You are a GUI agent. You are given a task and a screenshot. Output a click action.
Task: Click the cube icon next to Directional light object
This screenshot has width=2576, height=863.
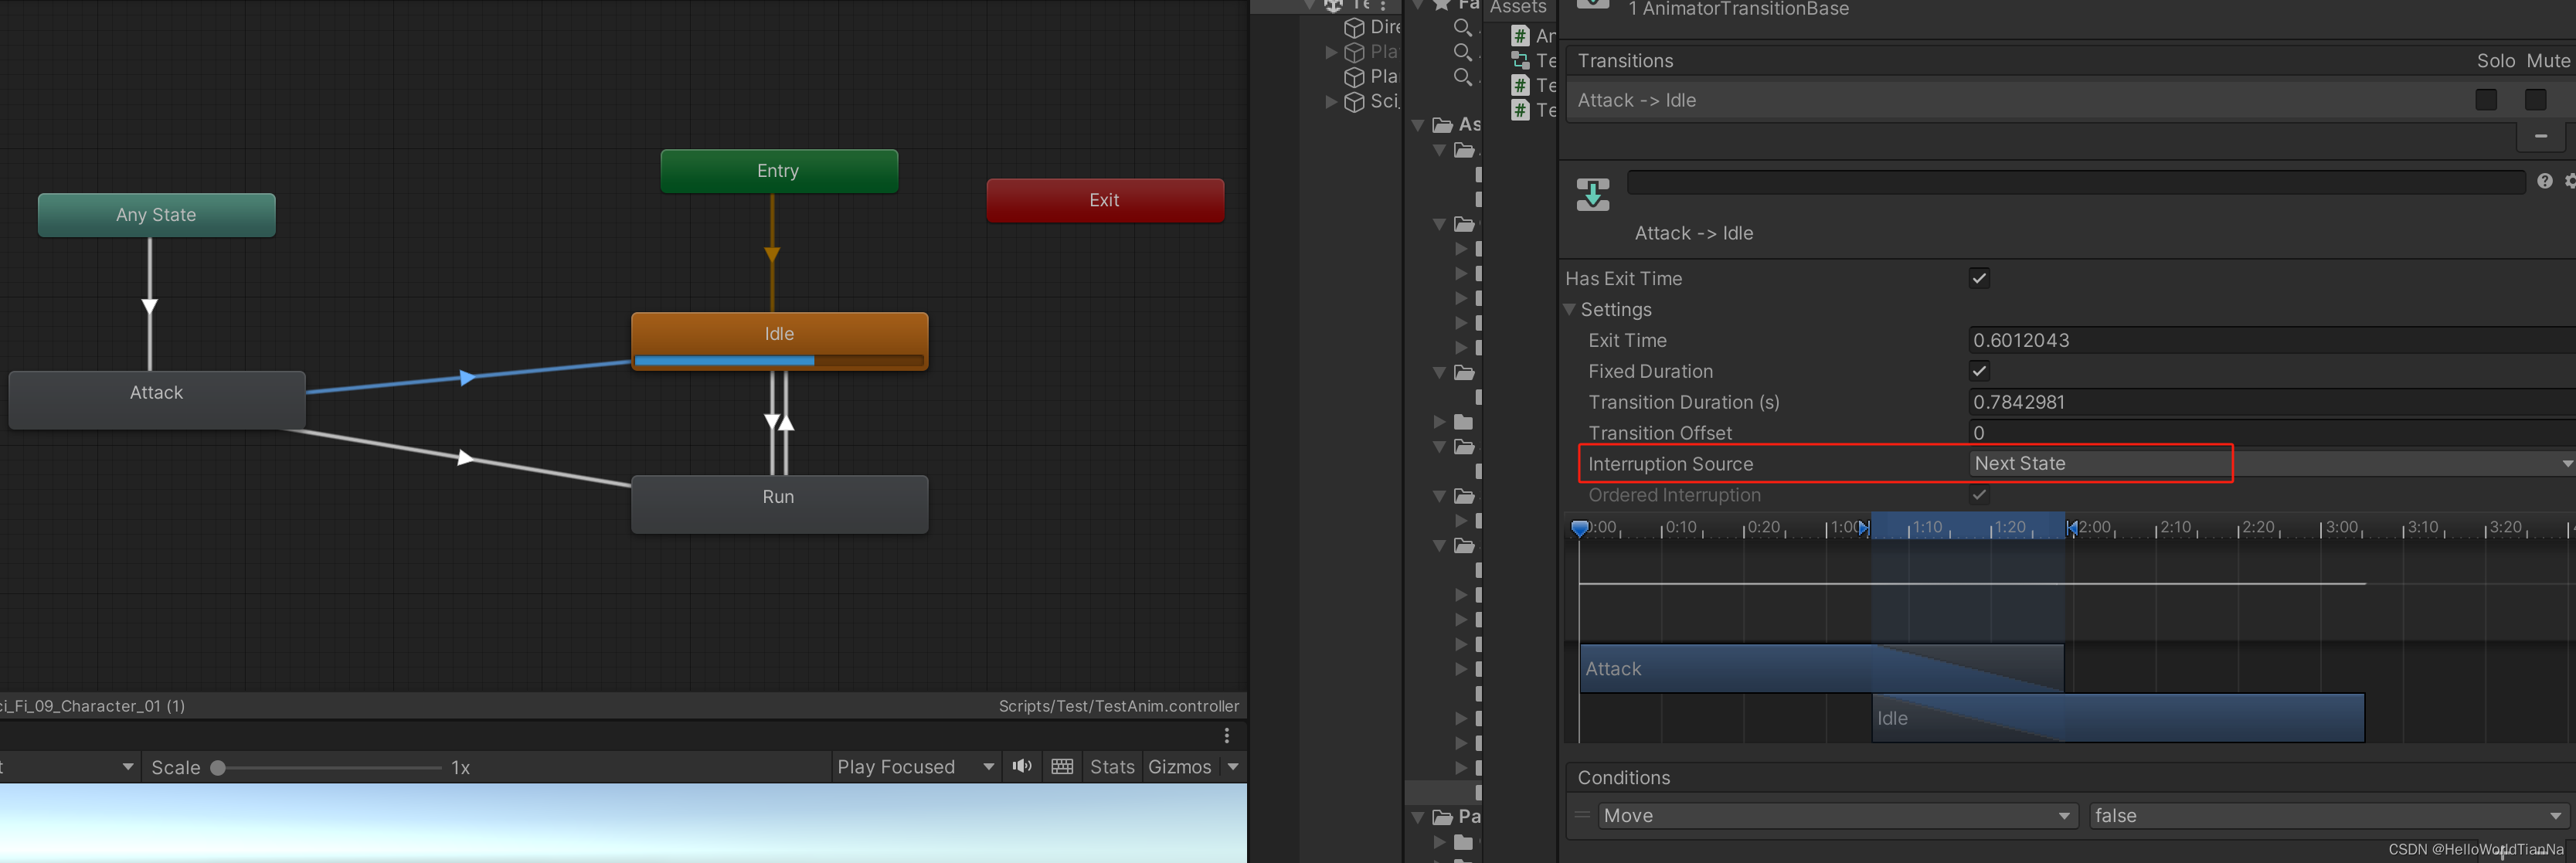(1354, 27)
